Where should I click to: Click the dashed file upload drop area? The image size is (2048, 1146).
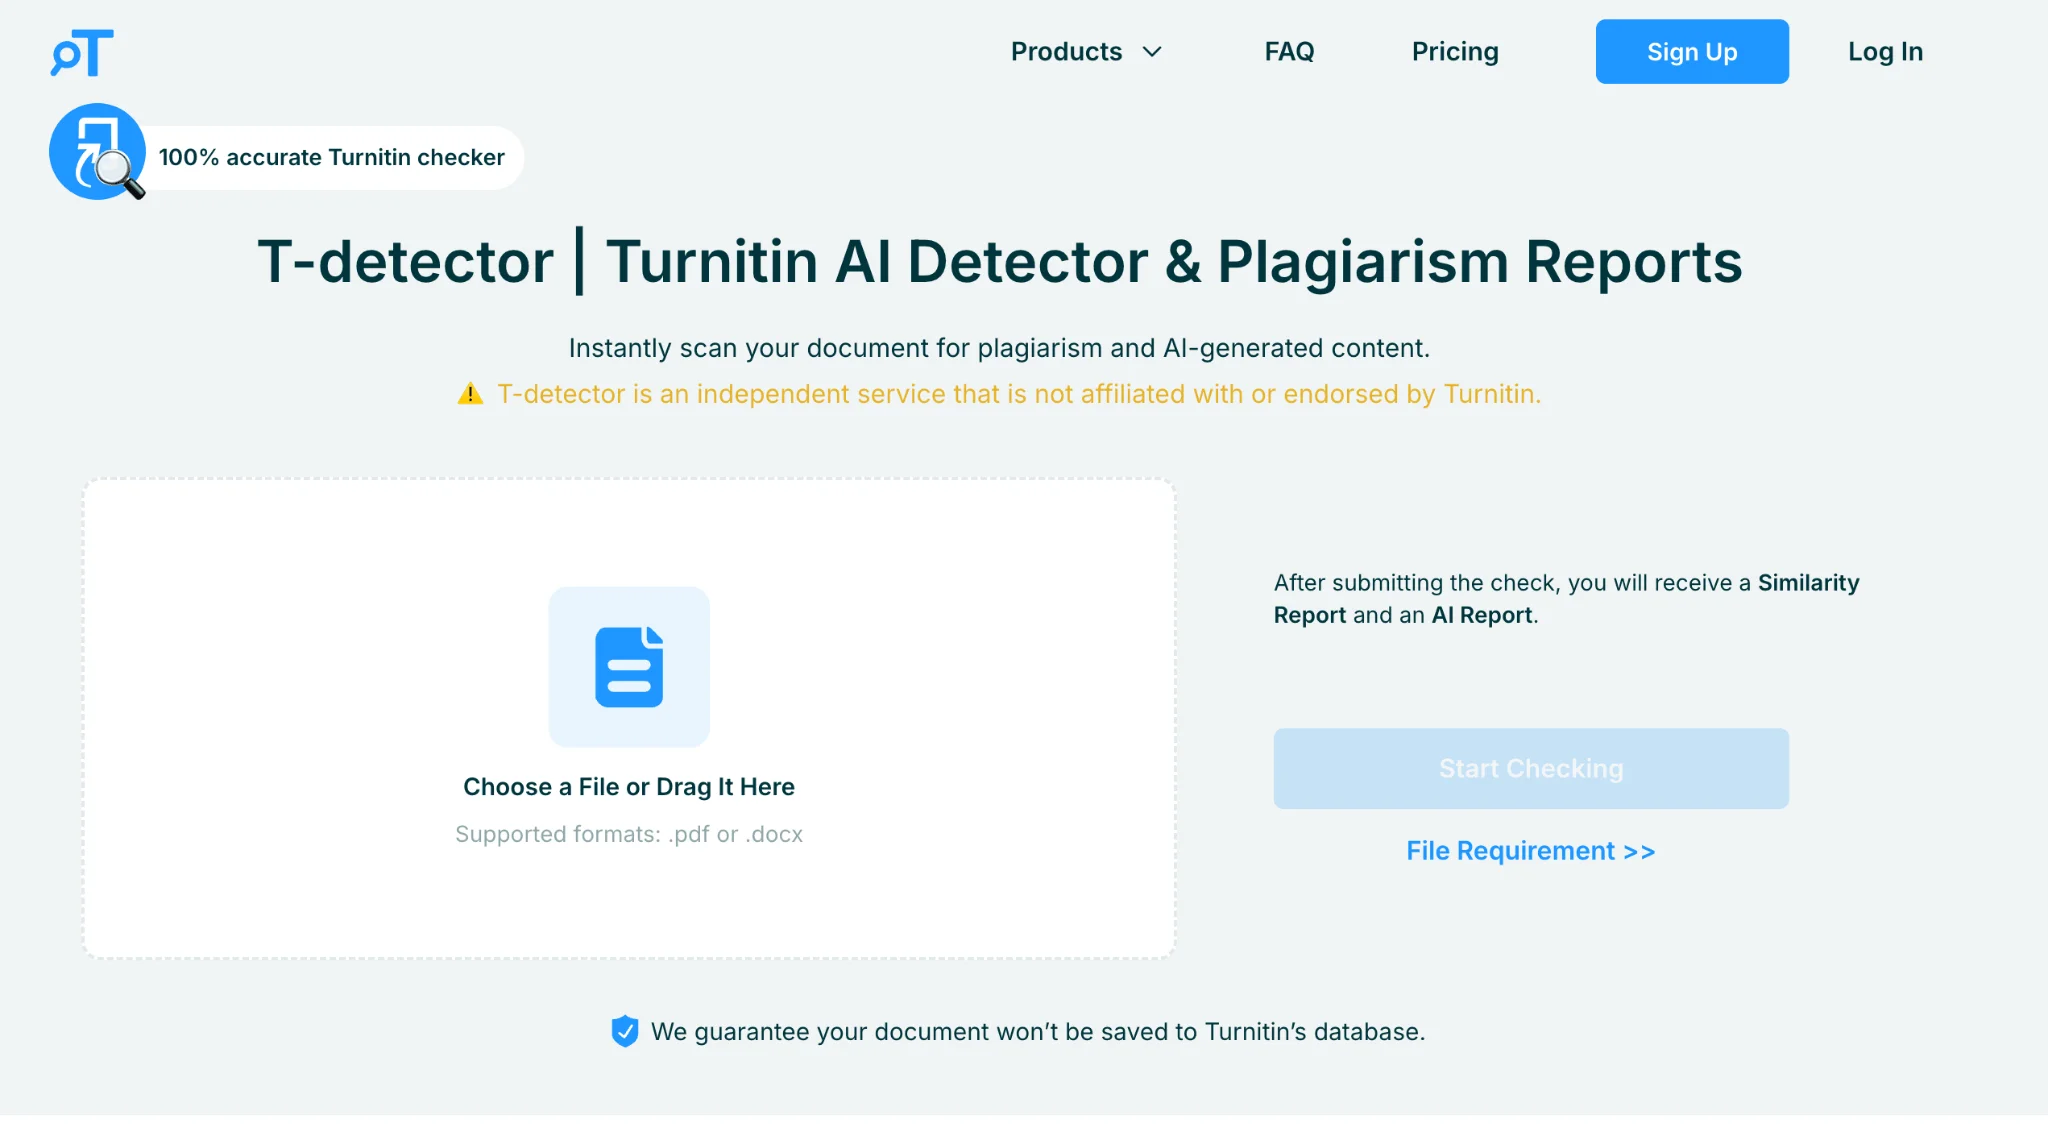[x=629, y=719]
